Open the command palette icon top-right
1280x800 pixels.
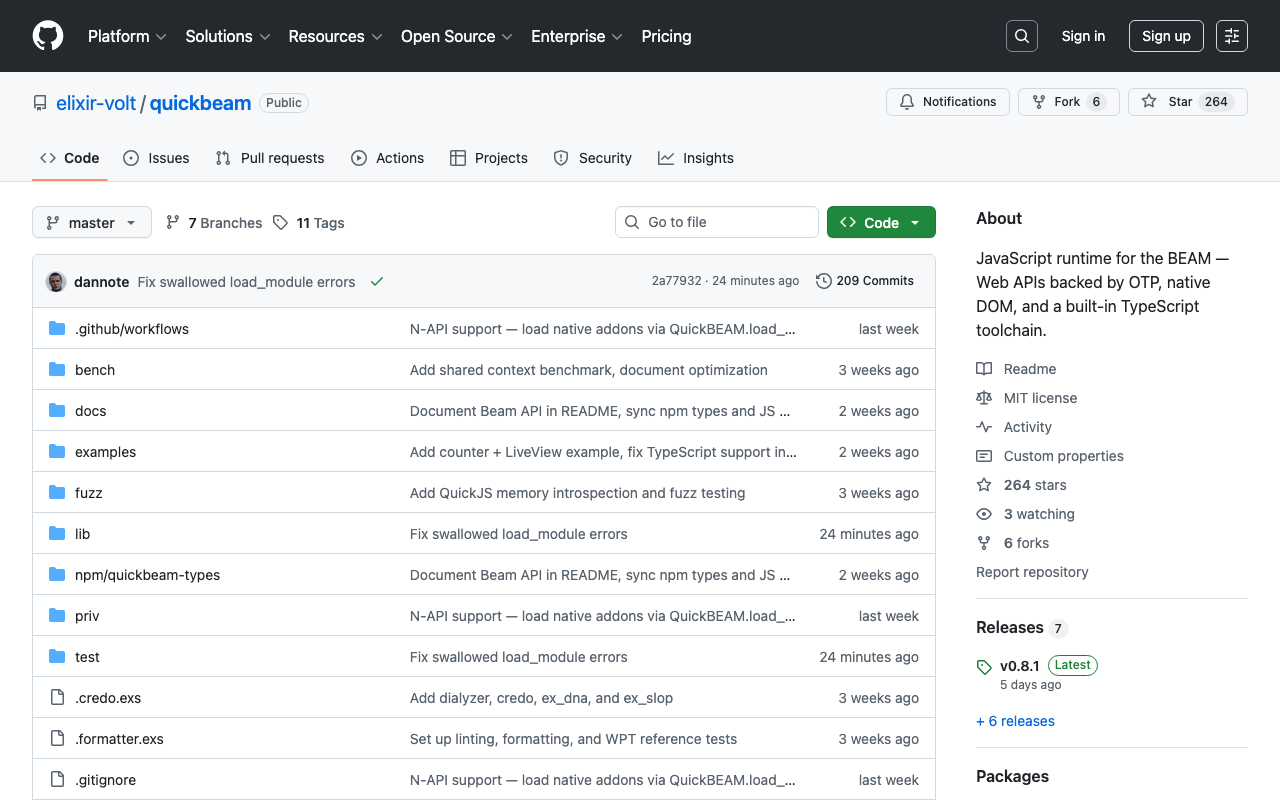(x=1231, y=35)
